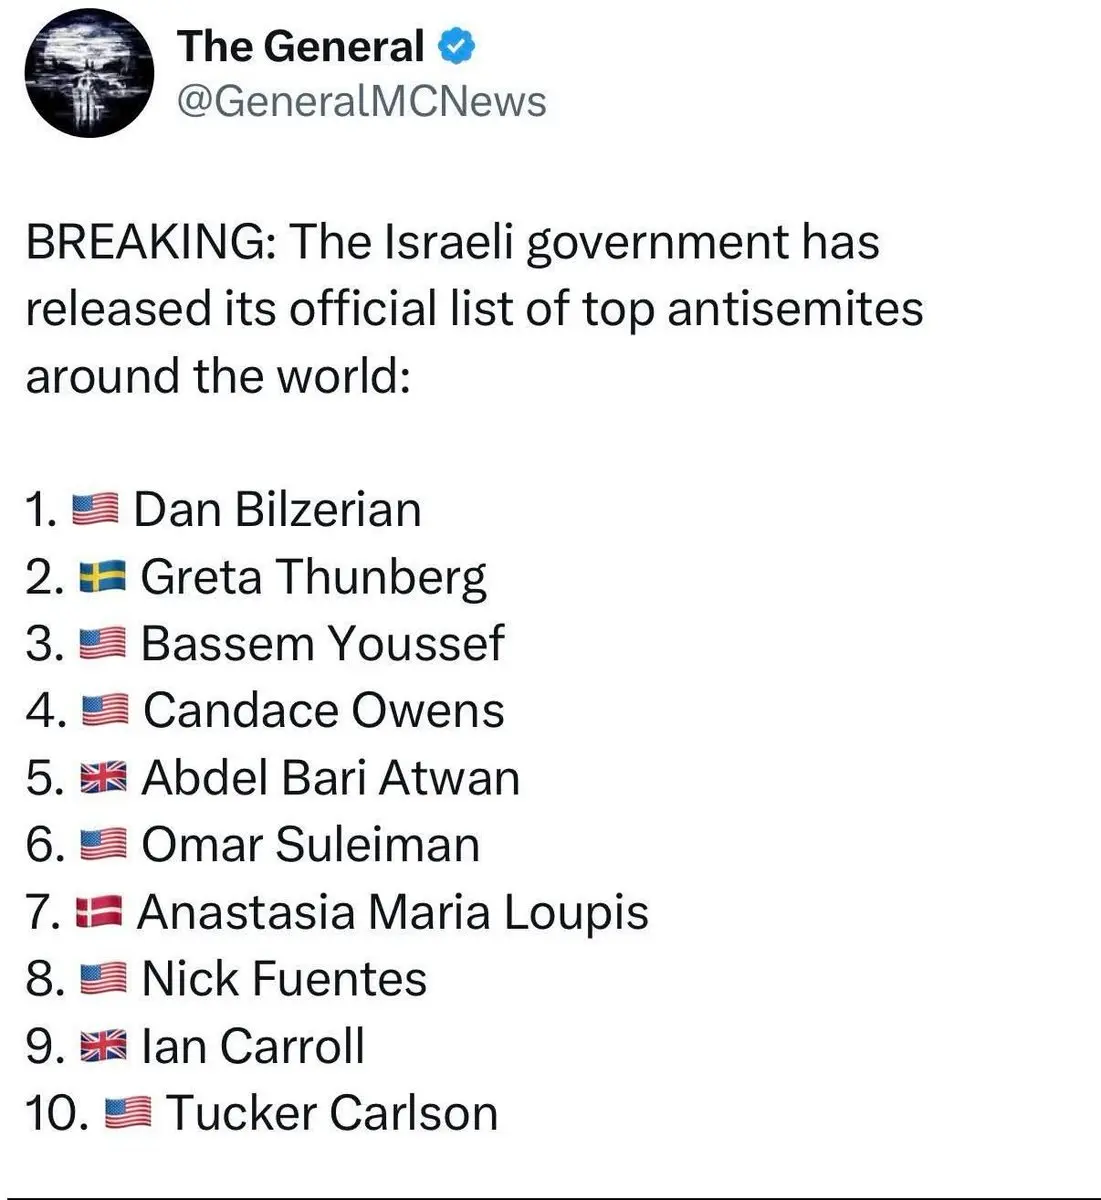This screenshot has height=1200, width=1101.
Task: Click the name Candace Owens
Action: 323,711
